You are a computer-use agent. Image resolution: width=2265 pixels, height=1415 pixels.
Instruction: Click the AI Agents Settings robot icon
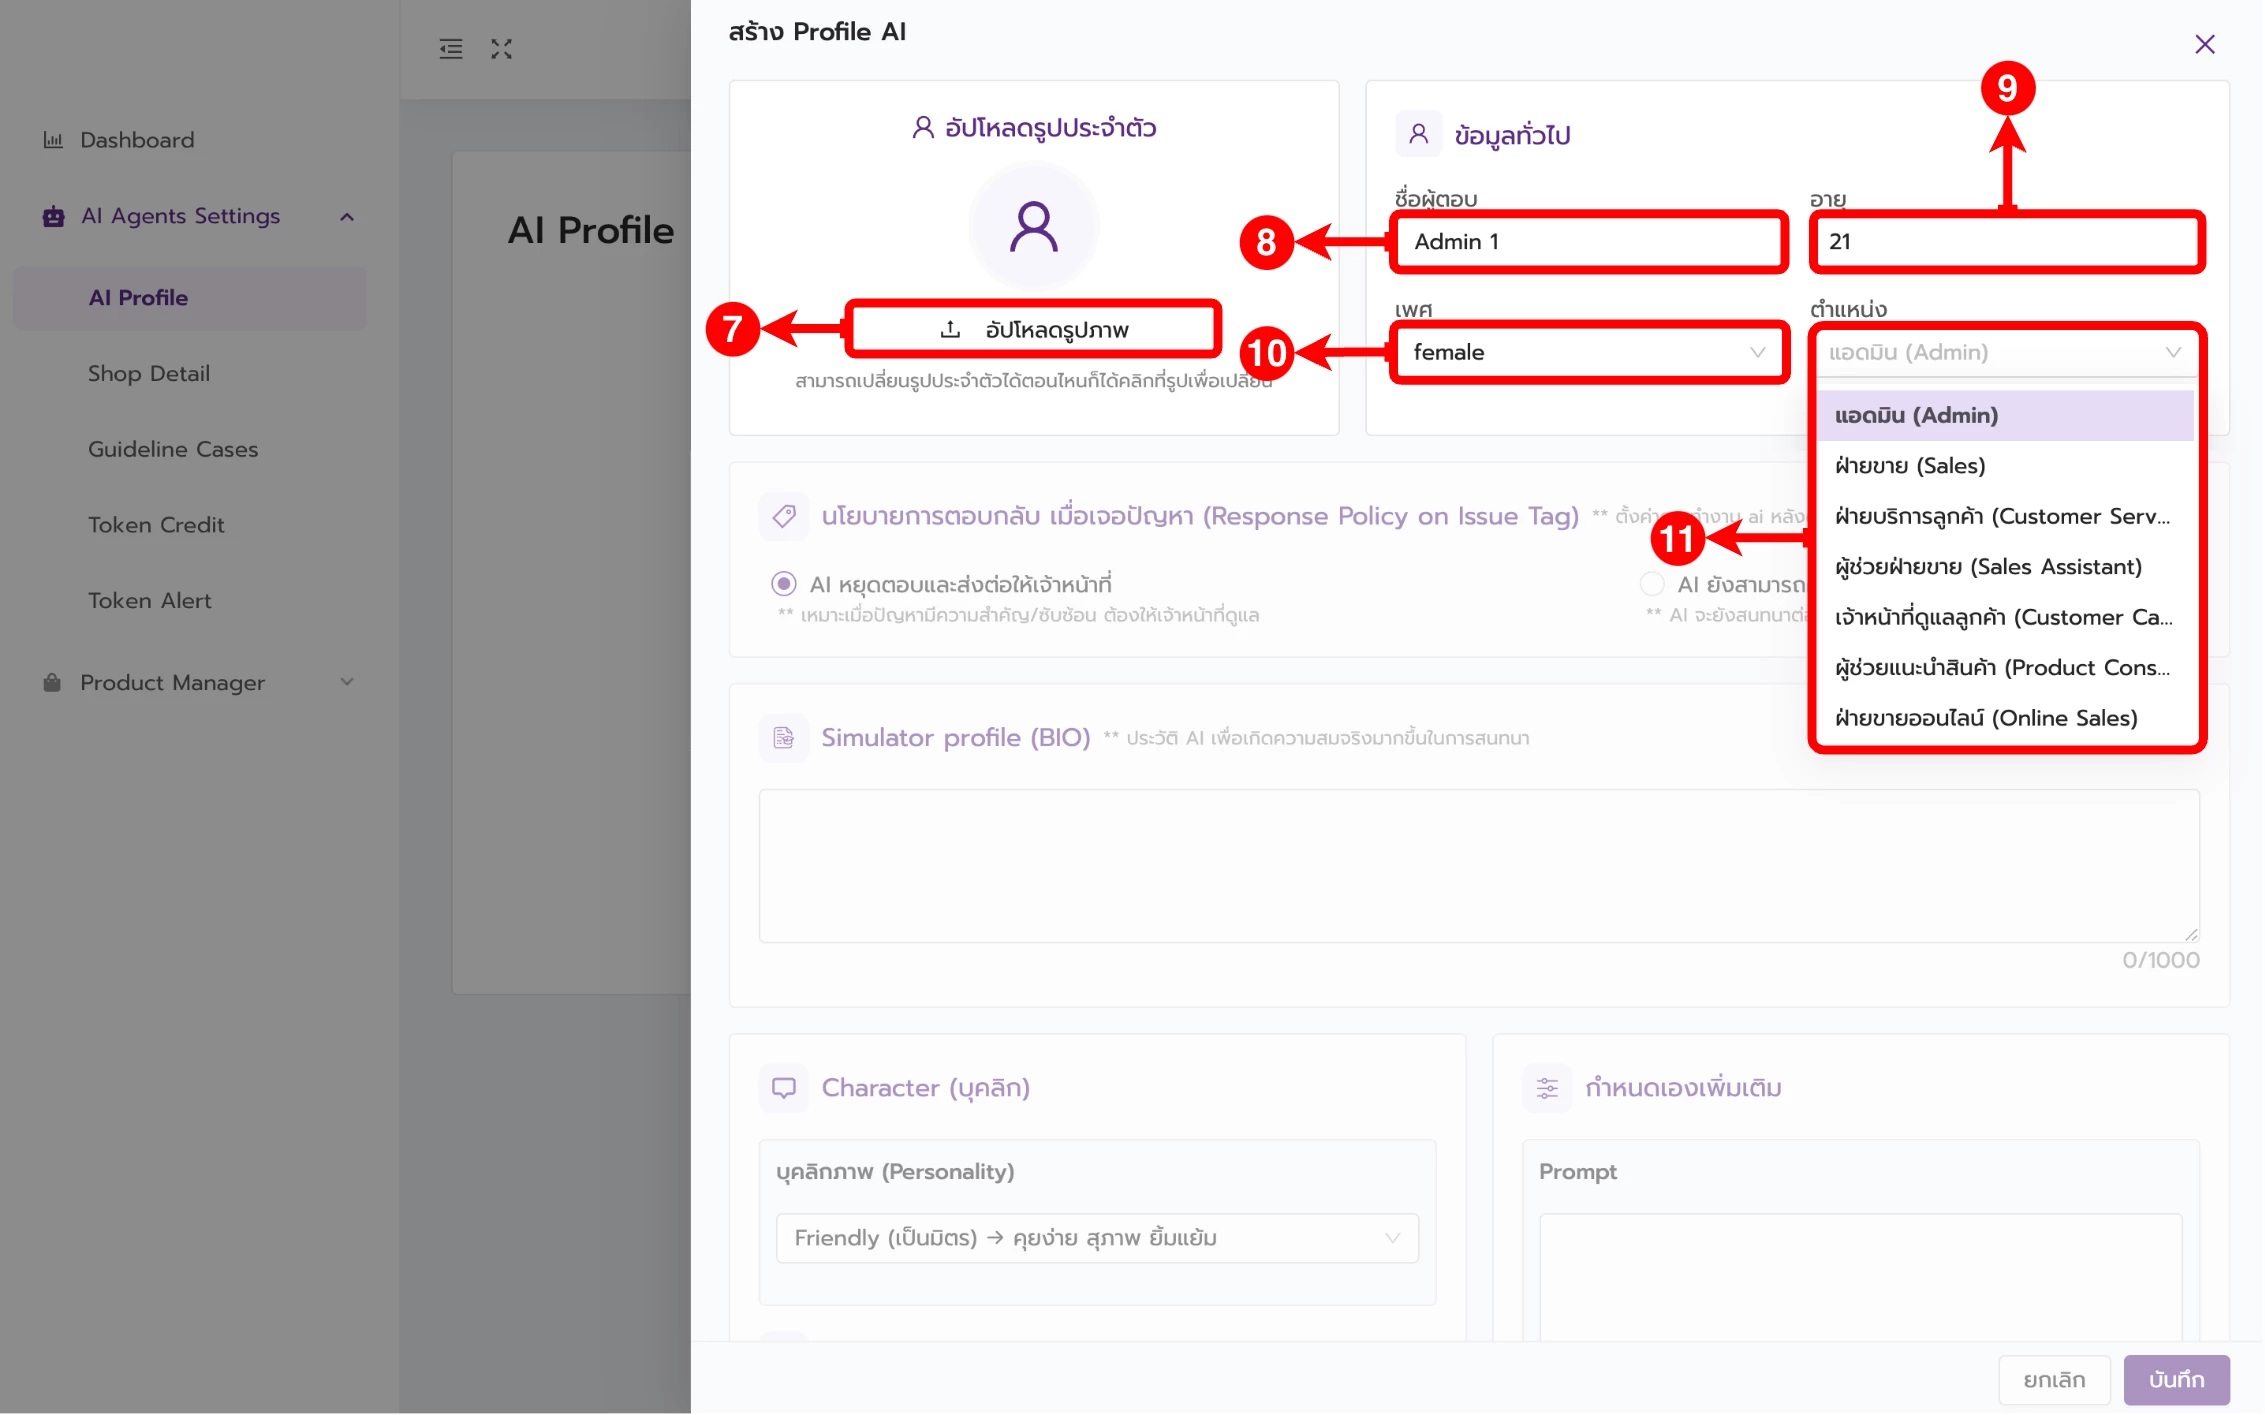pos(54,216)
